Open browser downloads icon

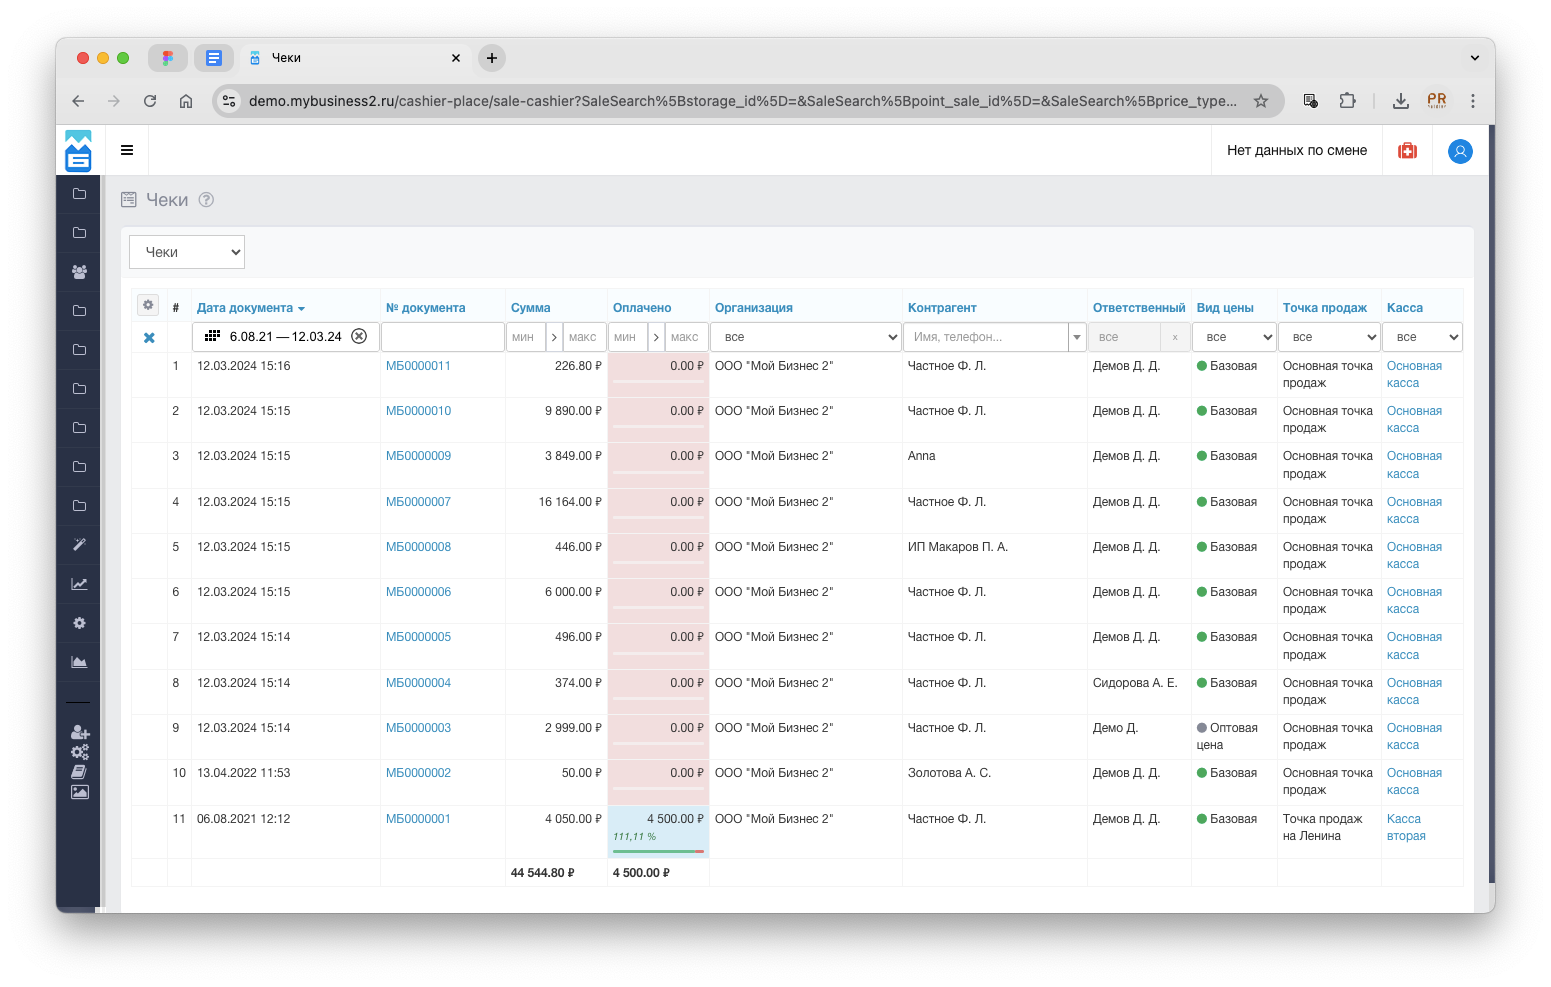coord(1401,101)
